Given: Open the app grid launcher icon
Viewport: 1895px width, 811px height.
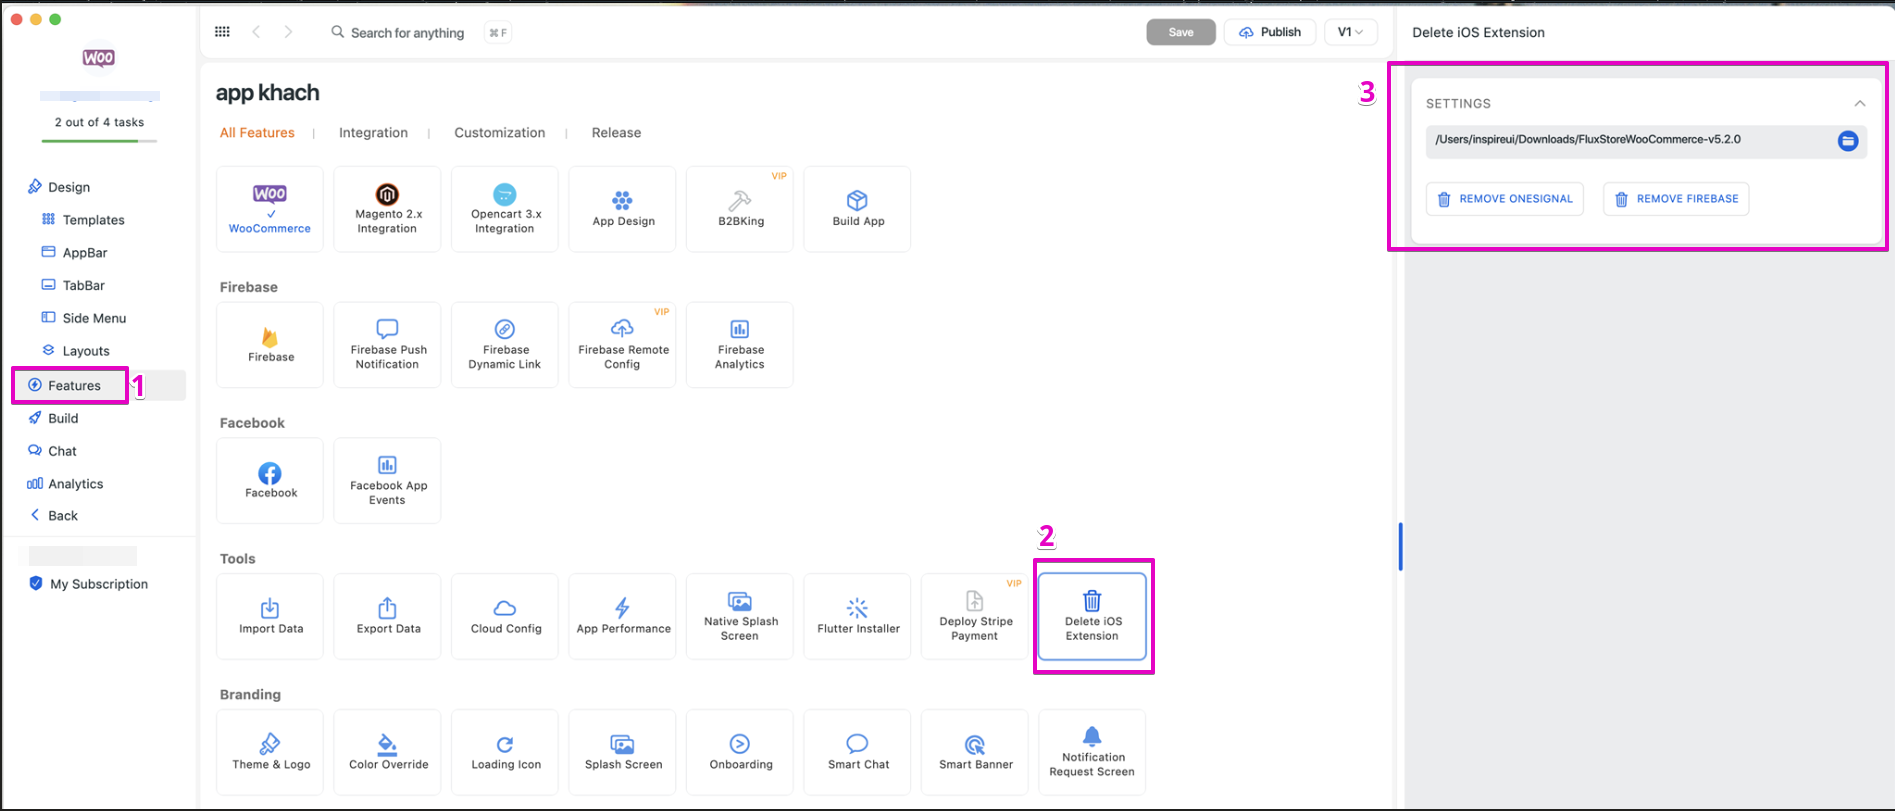Looking at the screenshot, I should 222,32.
